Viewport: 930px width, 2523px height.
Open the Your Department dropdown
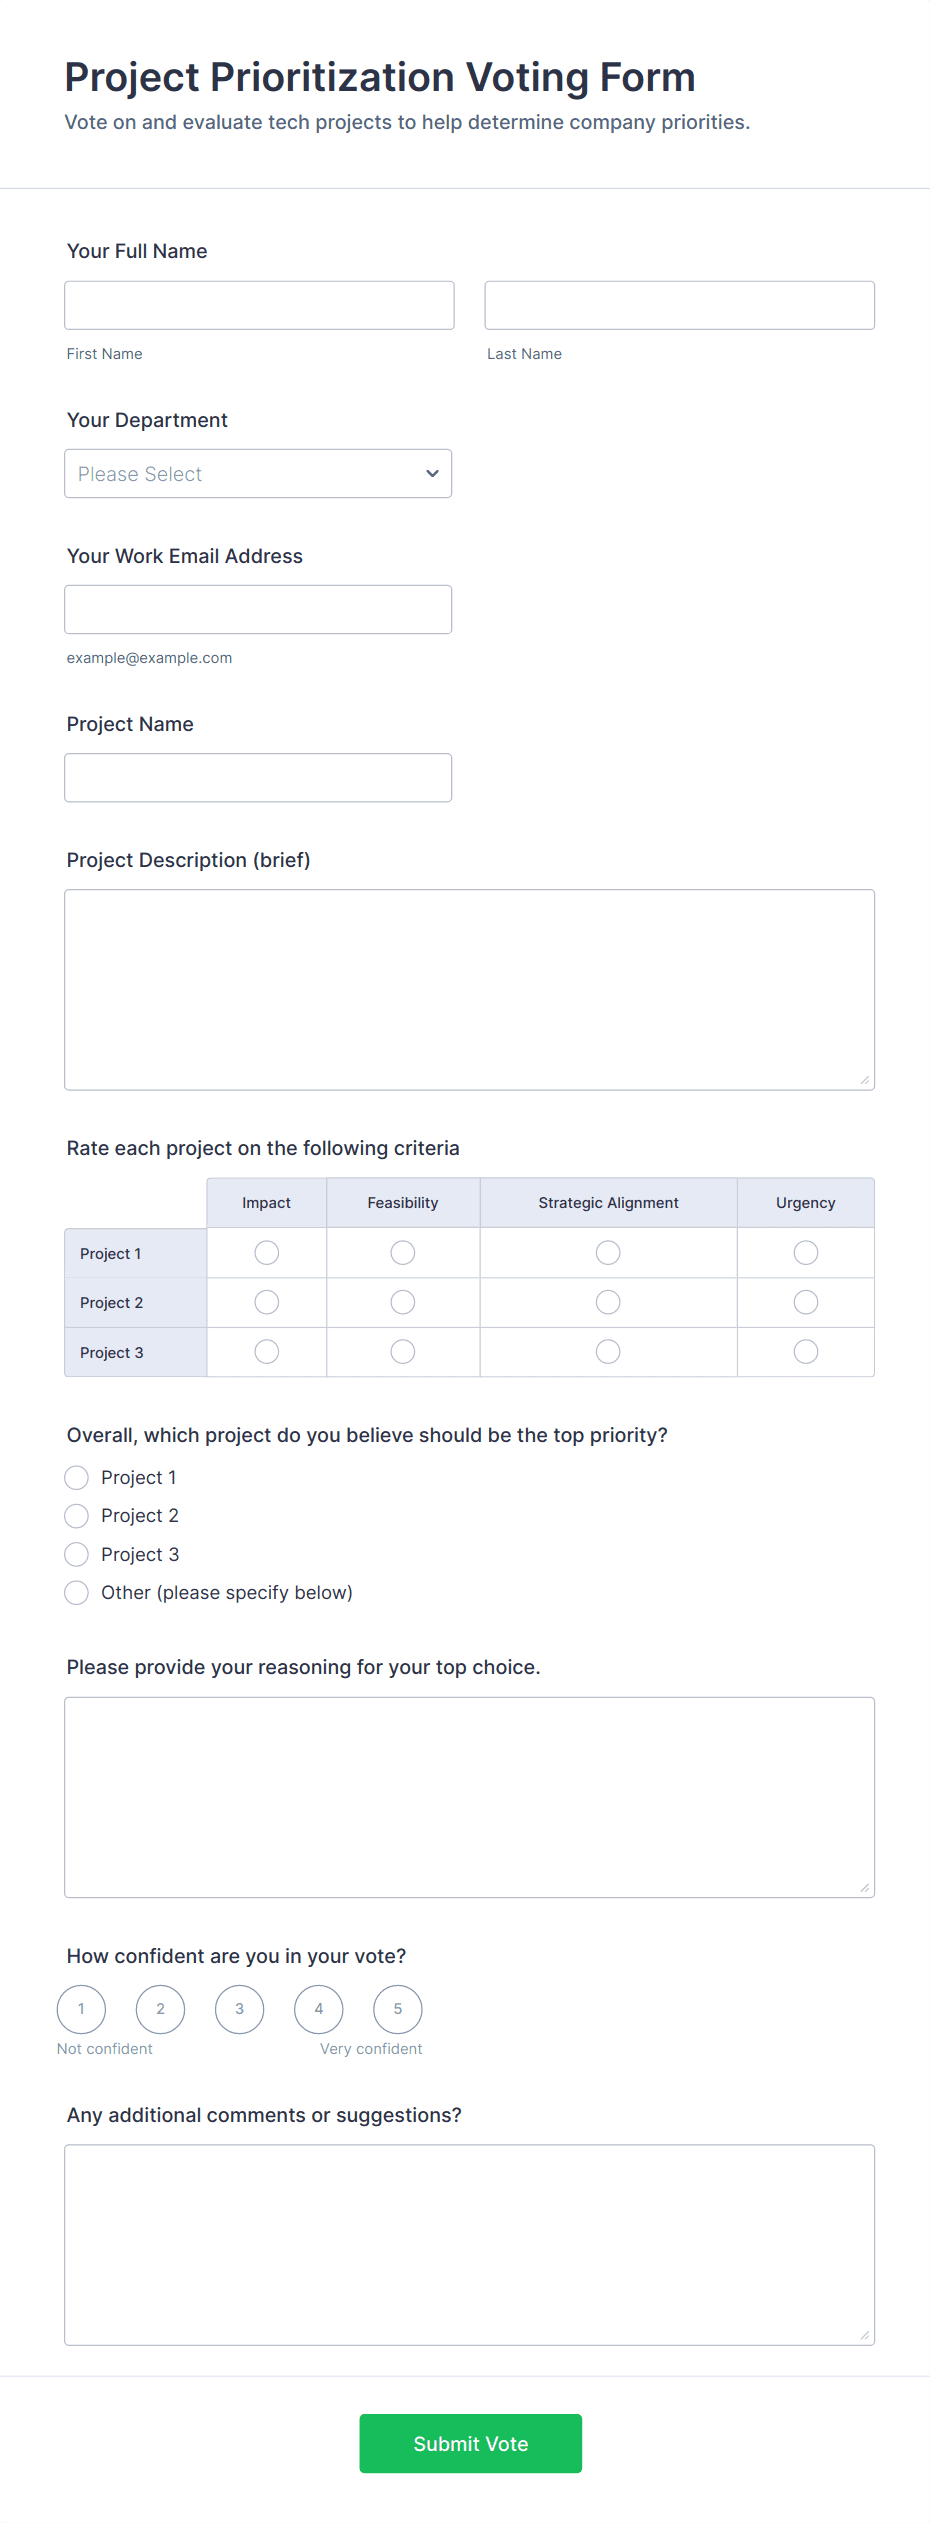pyautogui.click(x=258, y=474)
